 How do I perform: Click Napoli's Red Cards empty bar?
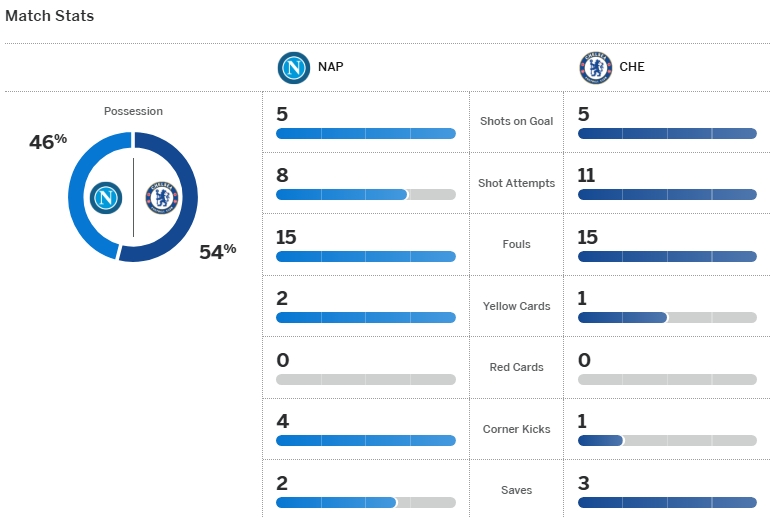[365, 380]
